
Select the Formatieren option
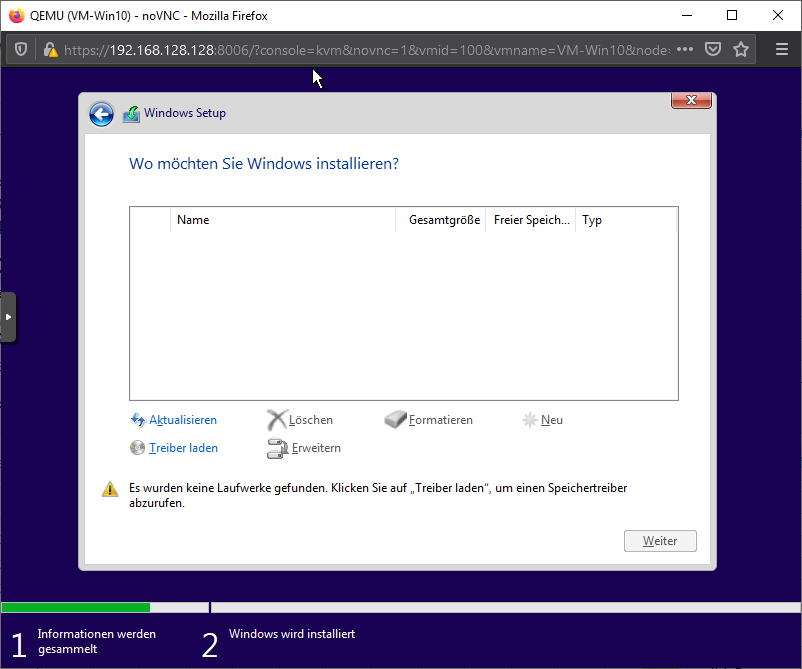coord(440,420)
